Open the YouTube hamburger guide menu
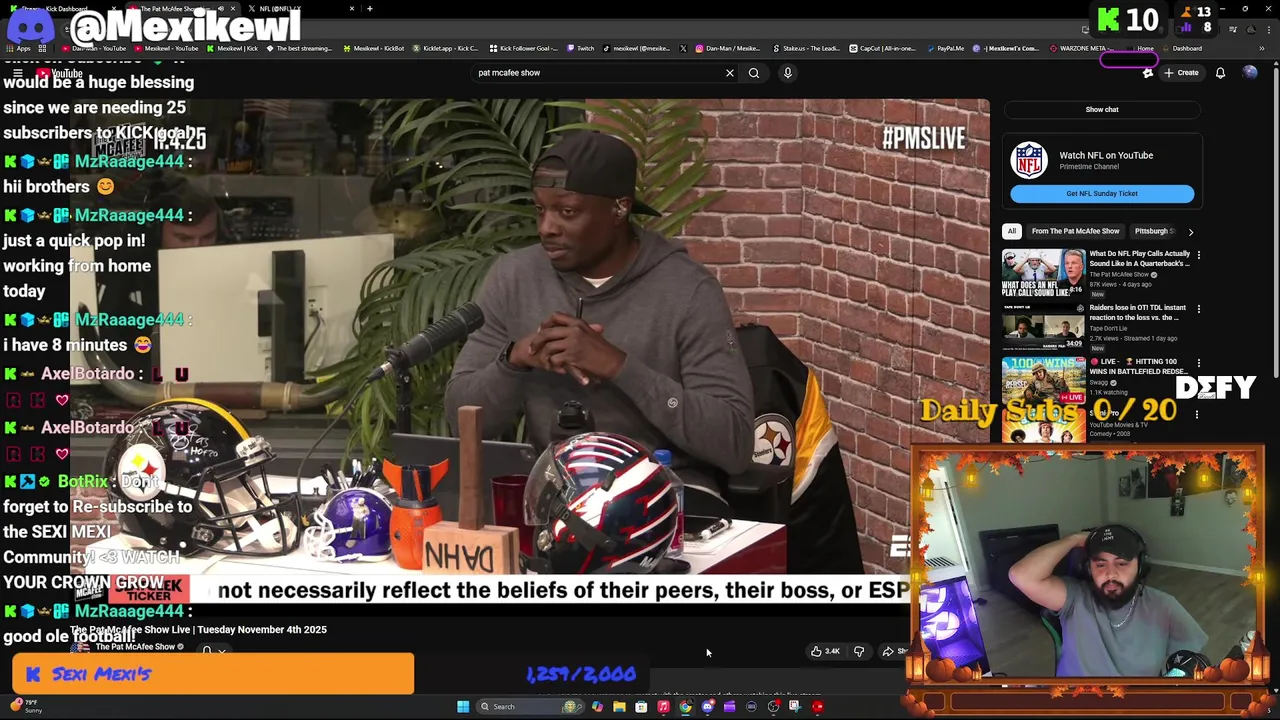This screenshot has width=1280, height=720. pyautogui.click(x=18, y=73)
